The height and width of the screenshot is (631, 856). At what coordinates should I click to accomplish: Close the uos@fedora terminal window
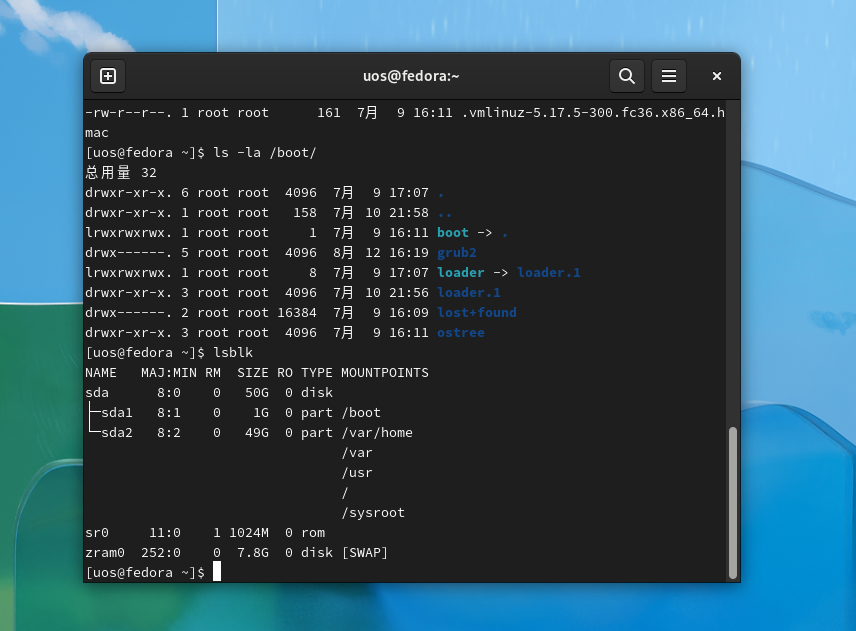click(x=717, y=76)
